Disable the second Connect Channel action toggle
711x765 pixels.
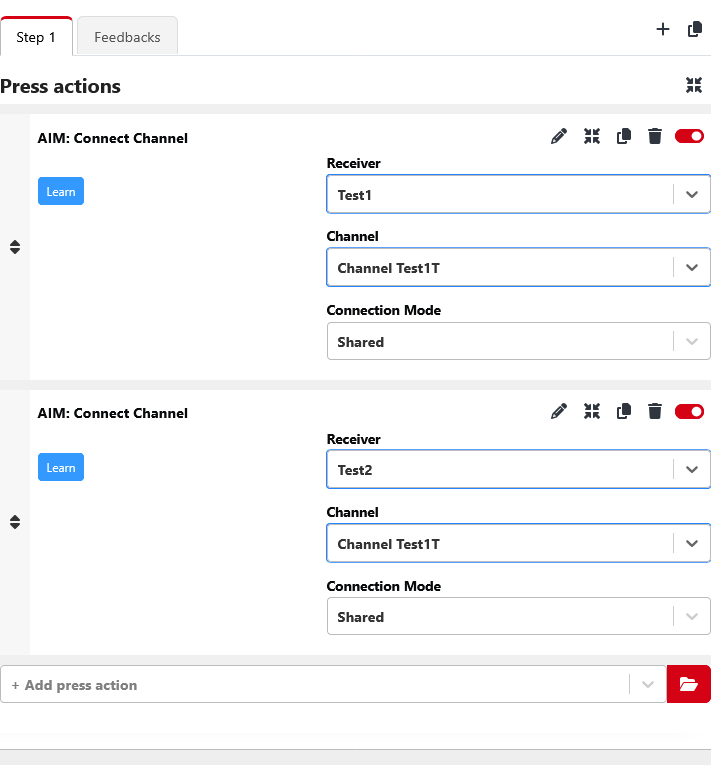(689, 411)
